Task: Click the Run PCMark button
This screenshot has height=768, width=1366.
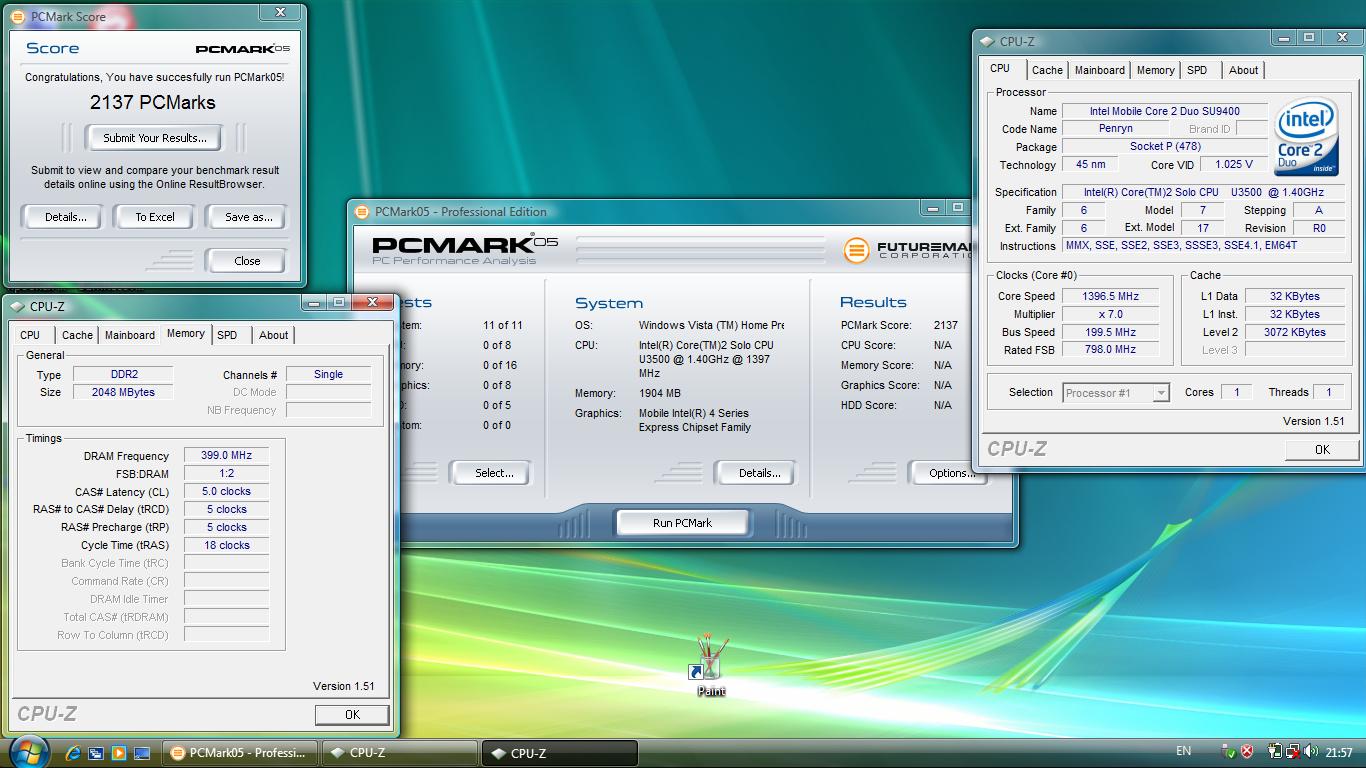Action: coord(682,523)
